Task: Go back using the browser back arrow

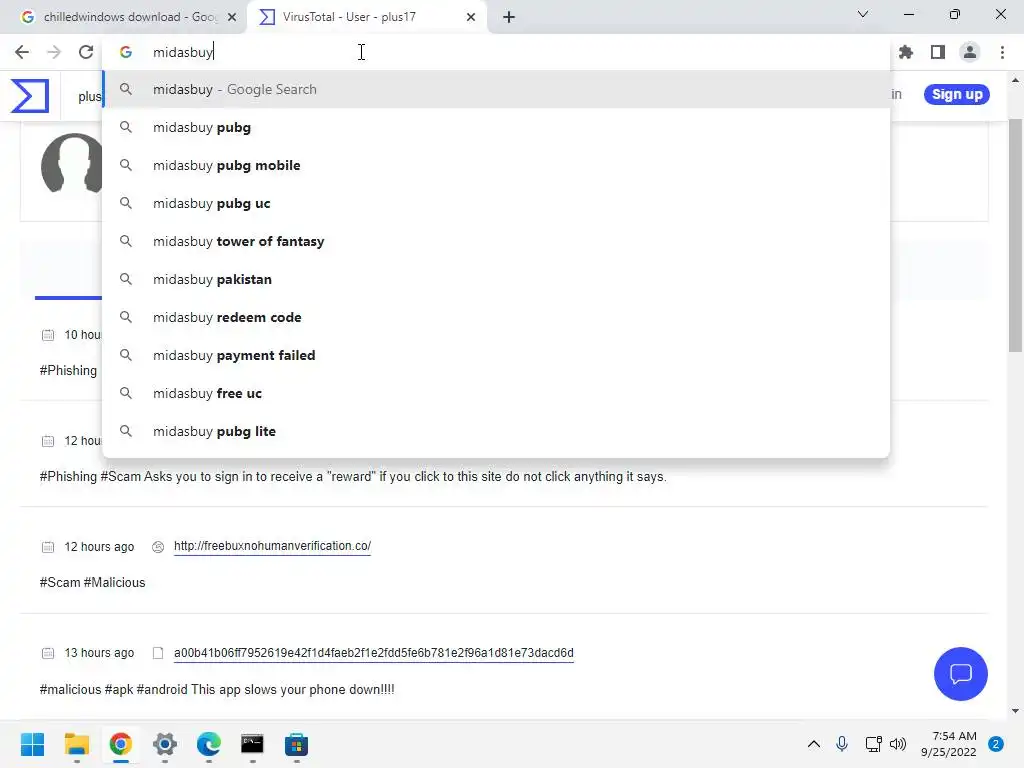Action: tap(22, 52)
